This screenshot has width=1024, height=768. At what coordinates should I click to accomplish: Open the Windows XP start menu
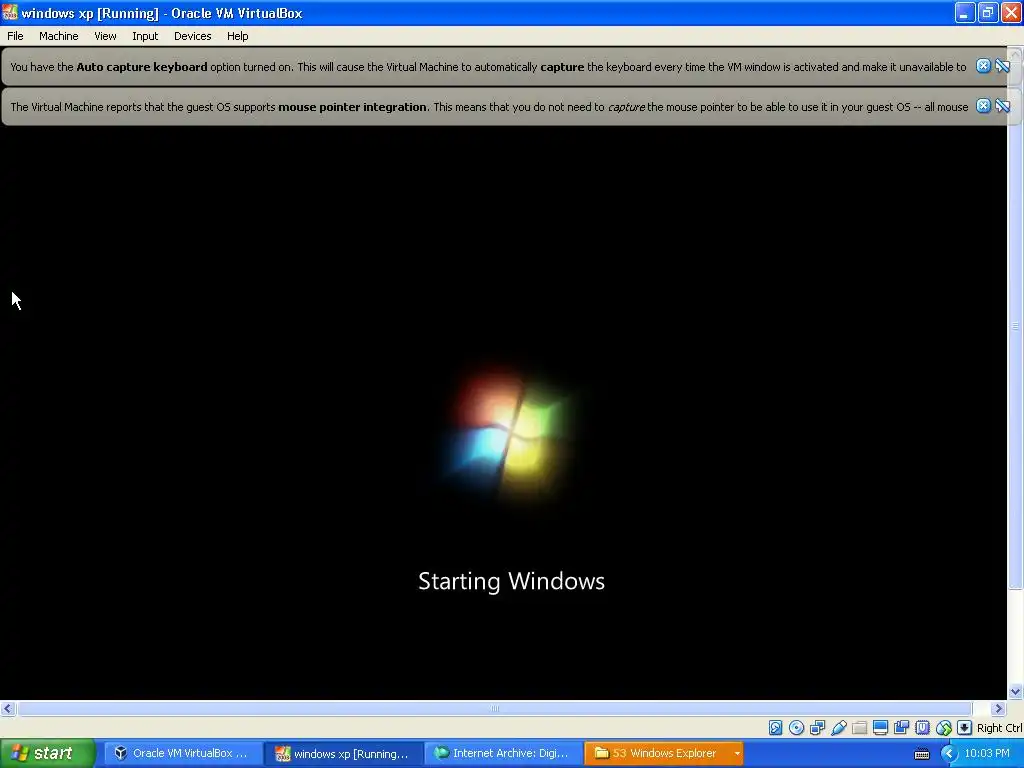[47, 754]
